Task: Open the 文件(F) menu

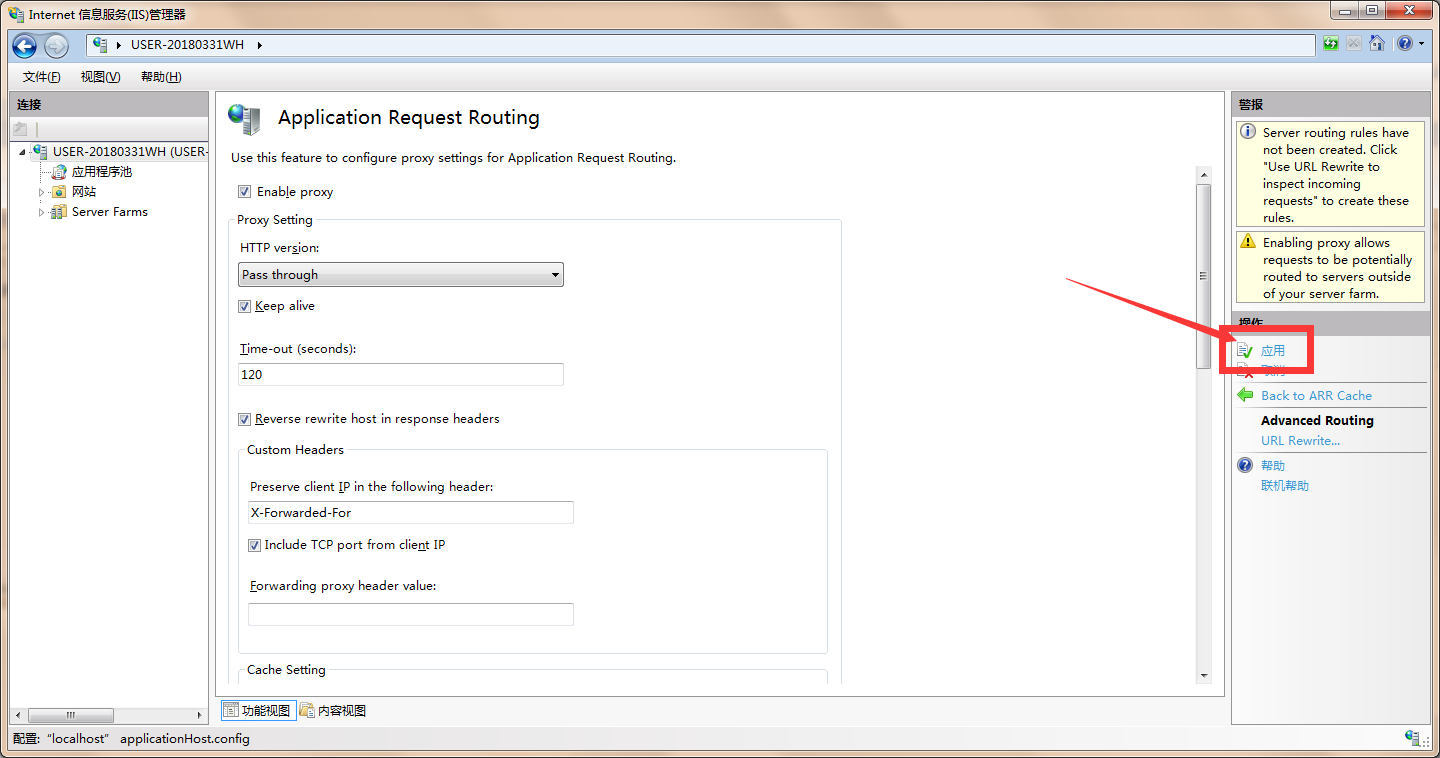Action: (x=41, y=77)
